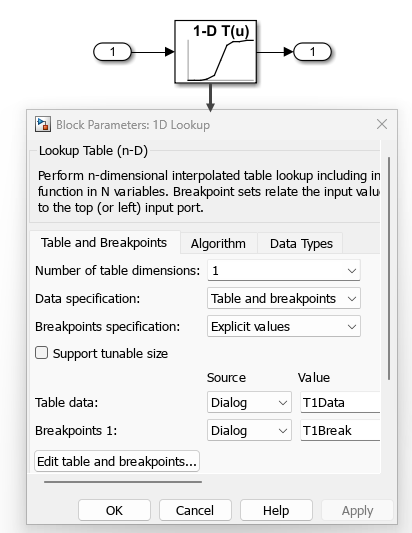Click the Lookup Table (n-D) heading
Viewport: 412px width, 533px height.
coord(93,151)
